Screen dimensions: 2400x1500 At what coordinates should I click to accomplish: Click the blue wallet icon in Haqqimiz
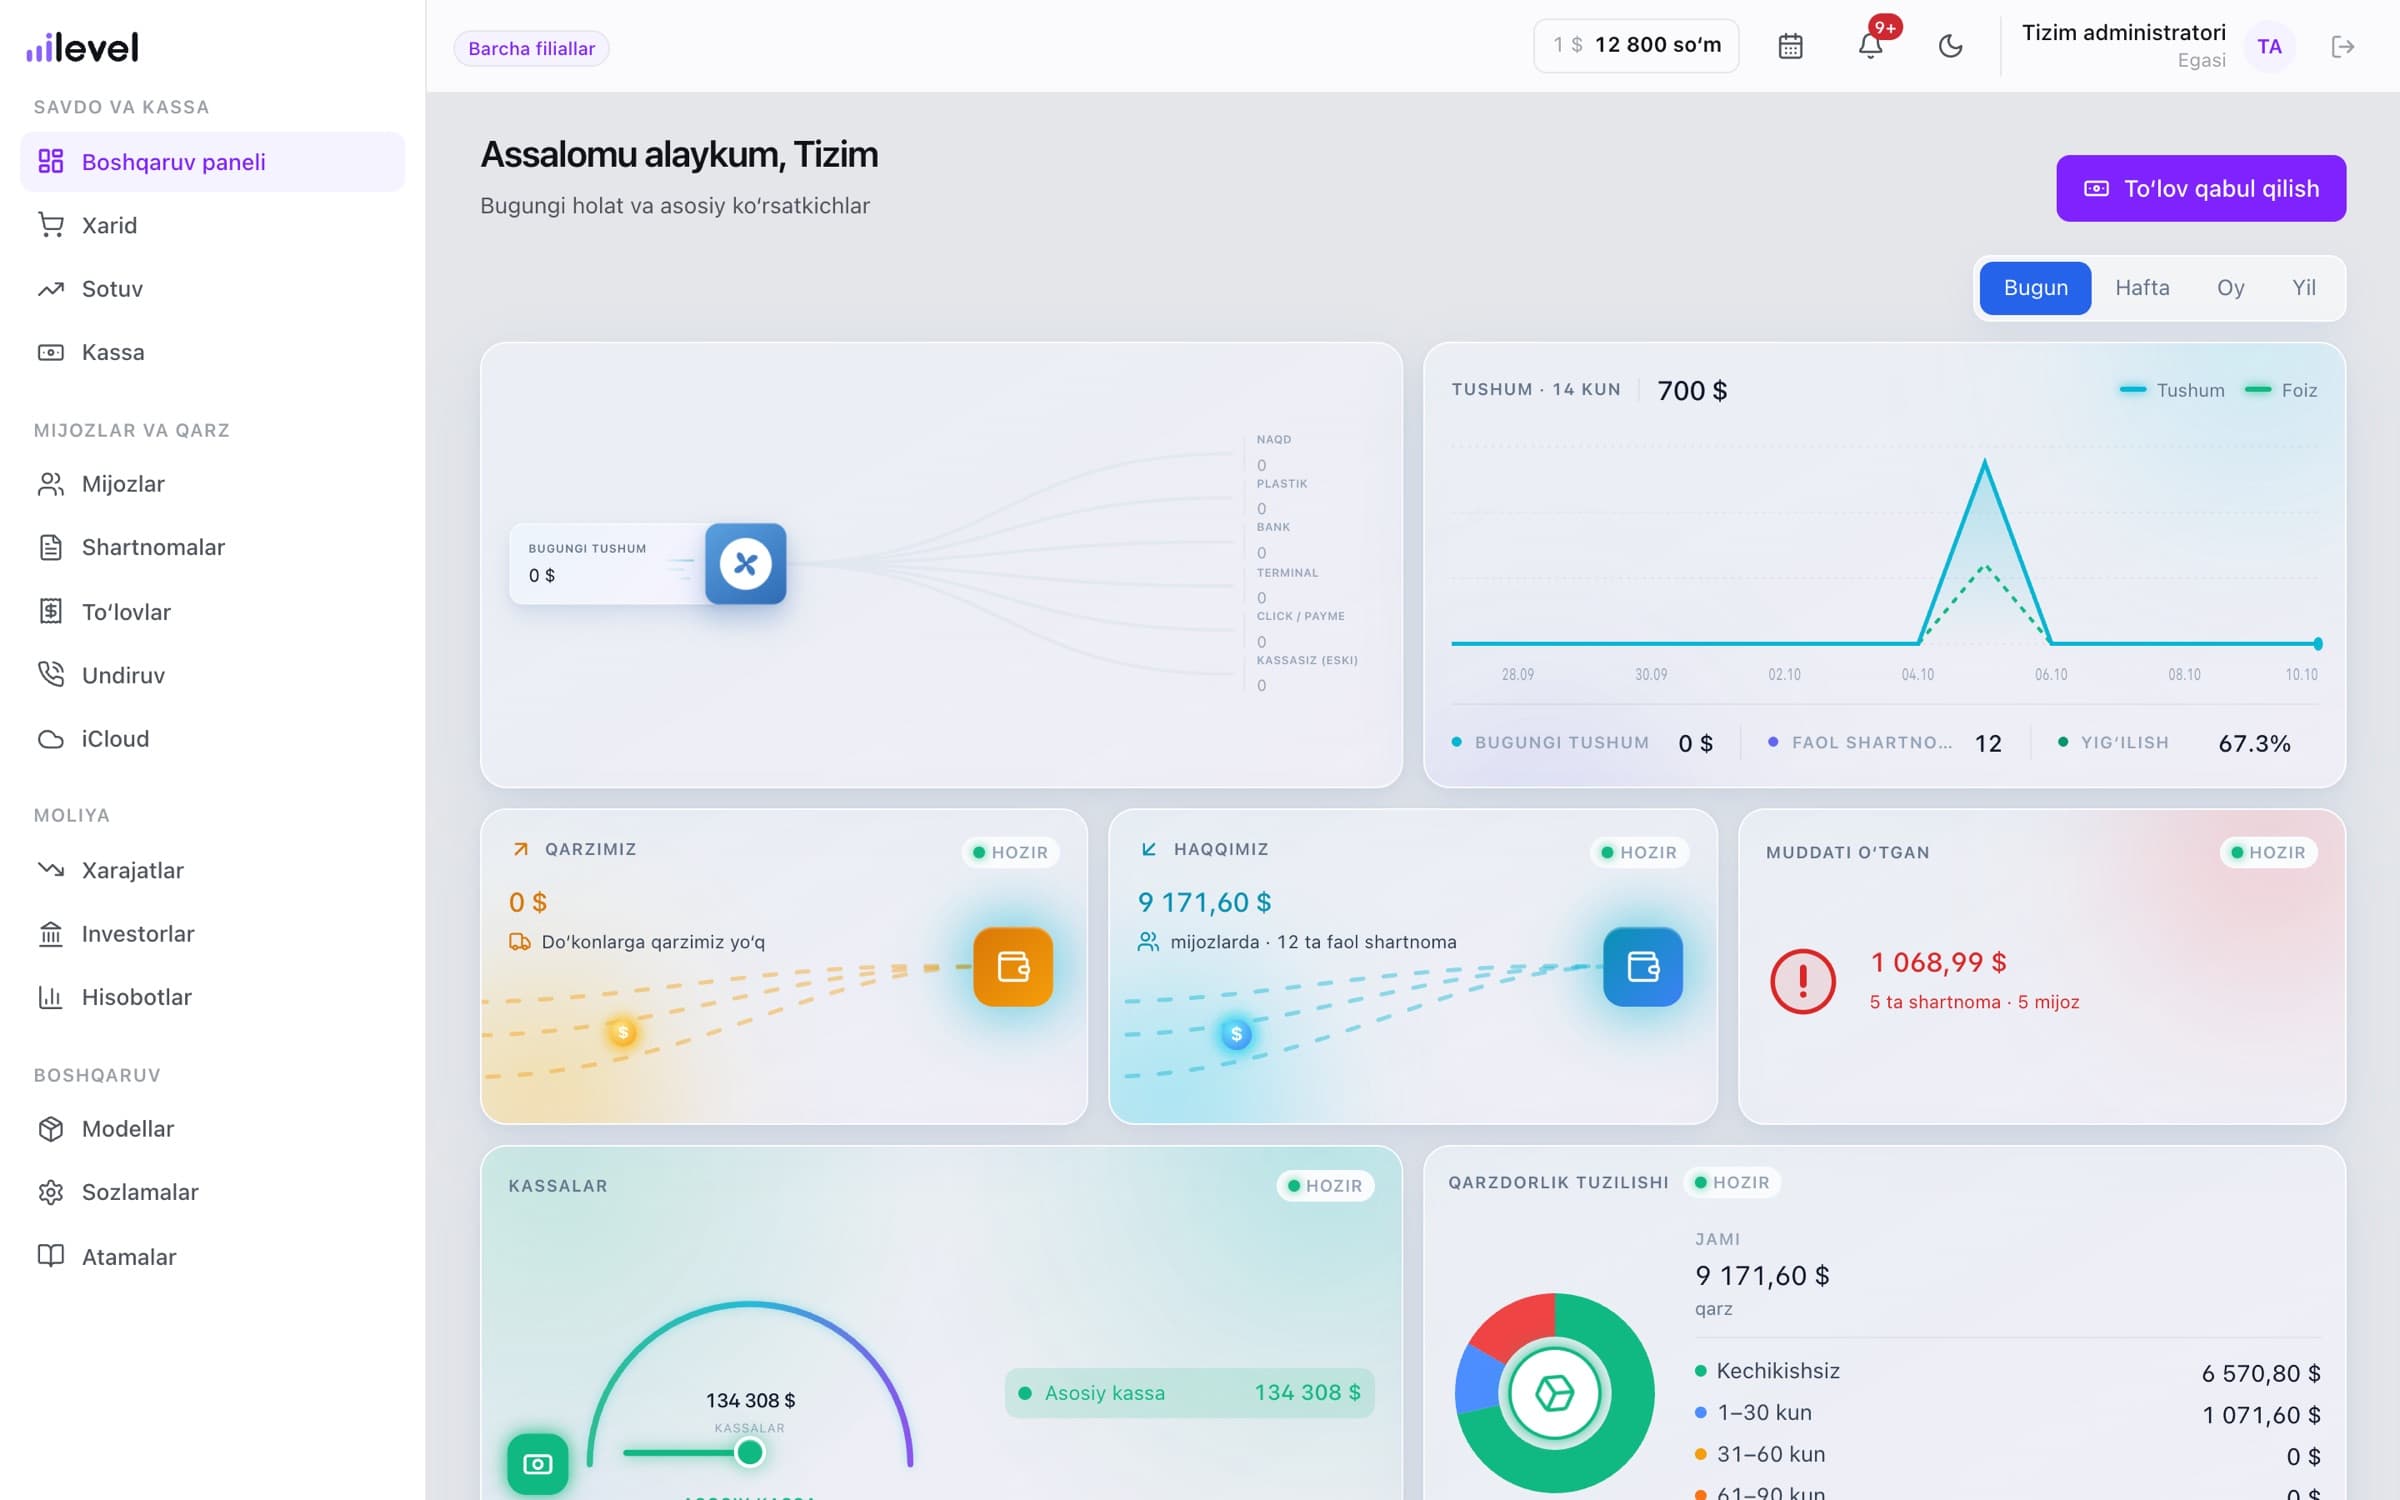click(1642, 966)
